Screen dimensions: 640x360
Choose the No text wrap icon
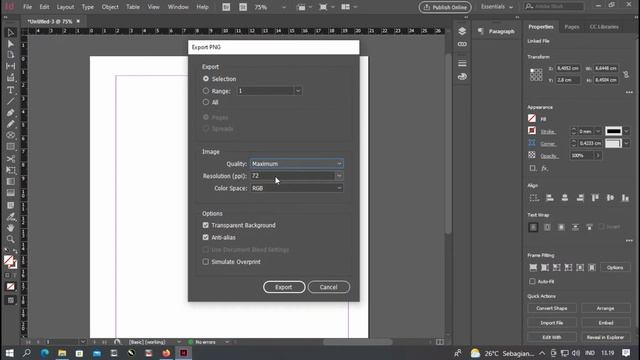(x=533, y=227)
